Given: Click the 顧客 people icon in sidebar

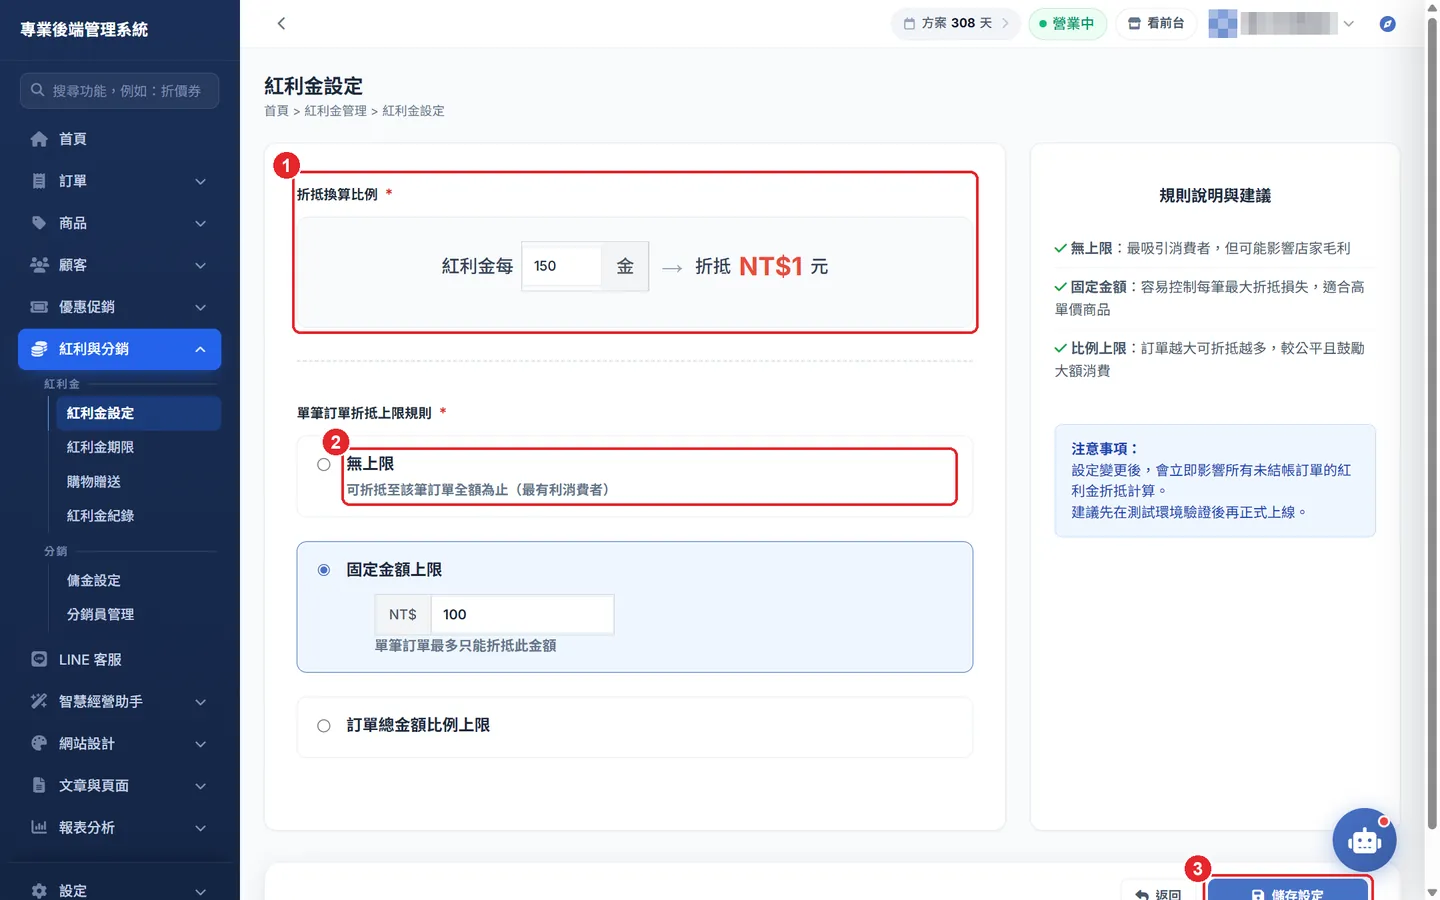Looking at the screenshot, I should point(39,265).
